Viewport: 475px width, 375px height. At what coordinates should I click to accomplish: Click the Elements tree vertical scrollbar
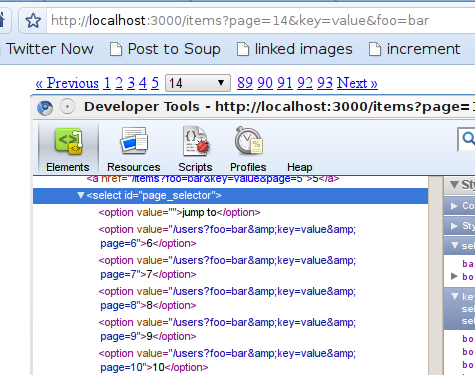(435, 276)
